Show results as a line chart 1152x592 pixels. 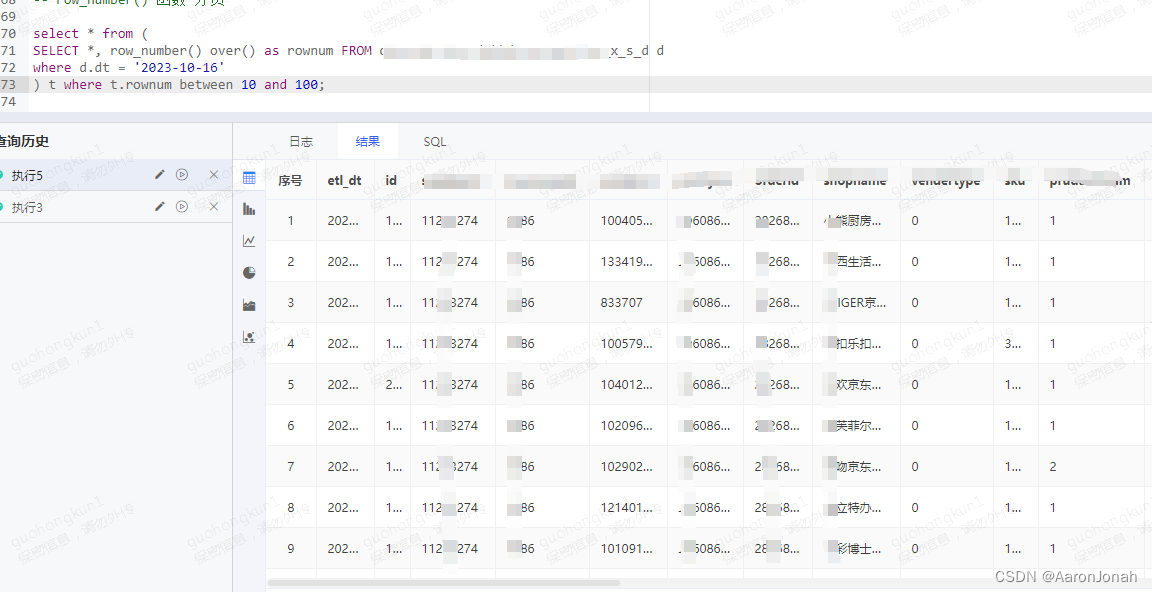pyautogui.click(x=249, y=240)
